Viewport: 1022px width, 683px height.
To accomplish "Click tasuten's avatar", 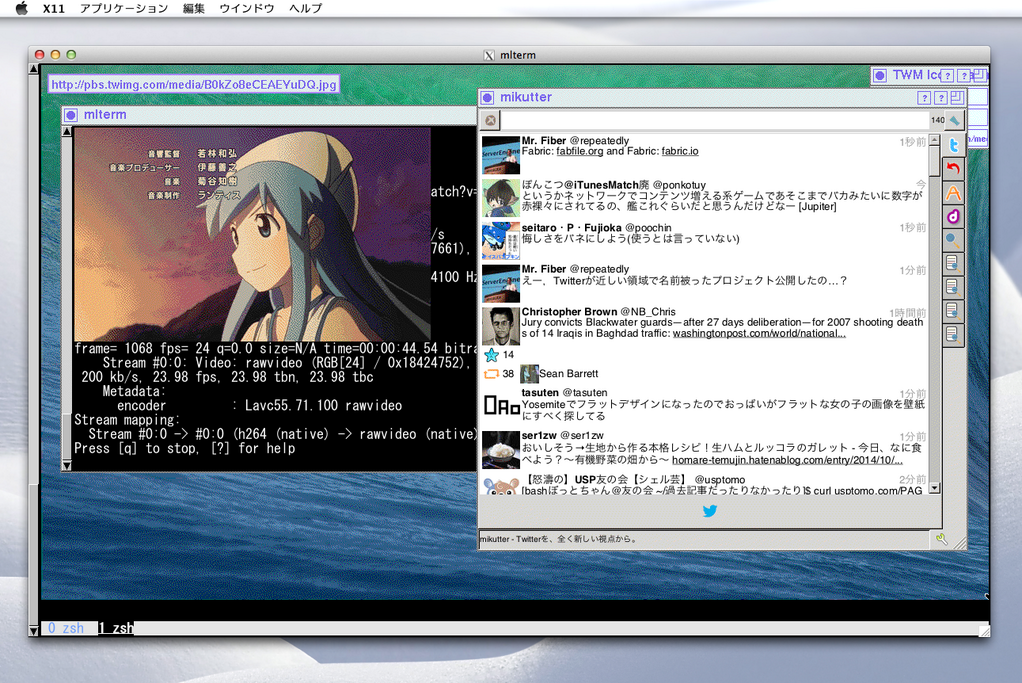I will pyautogui.click(x=501, y=407).
